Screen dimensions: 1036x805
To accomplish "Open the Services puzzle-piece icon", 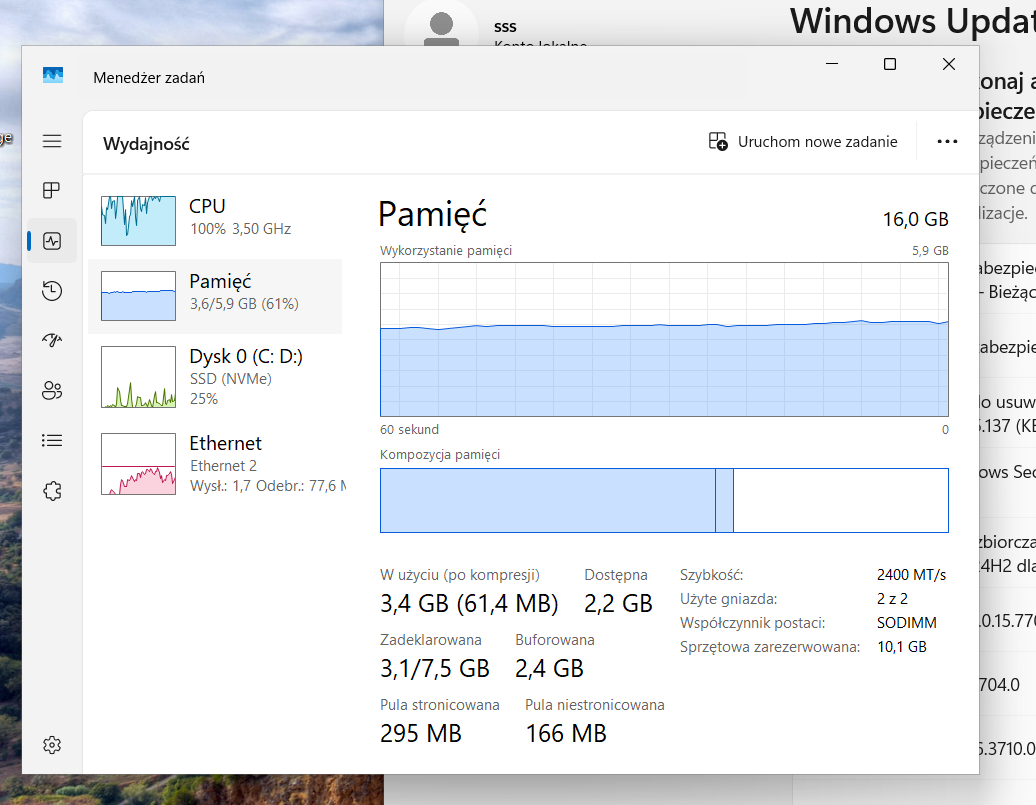I will point(52,490).
